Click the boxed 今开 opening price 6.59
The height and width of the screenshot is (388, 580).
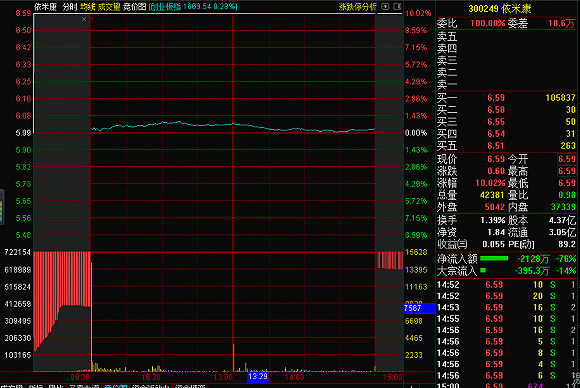click(x=567, y=159)
